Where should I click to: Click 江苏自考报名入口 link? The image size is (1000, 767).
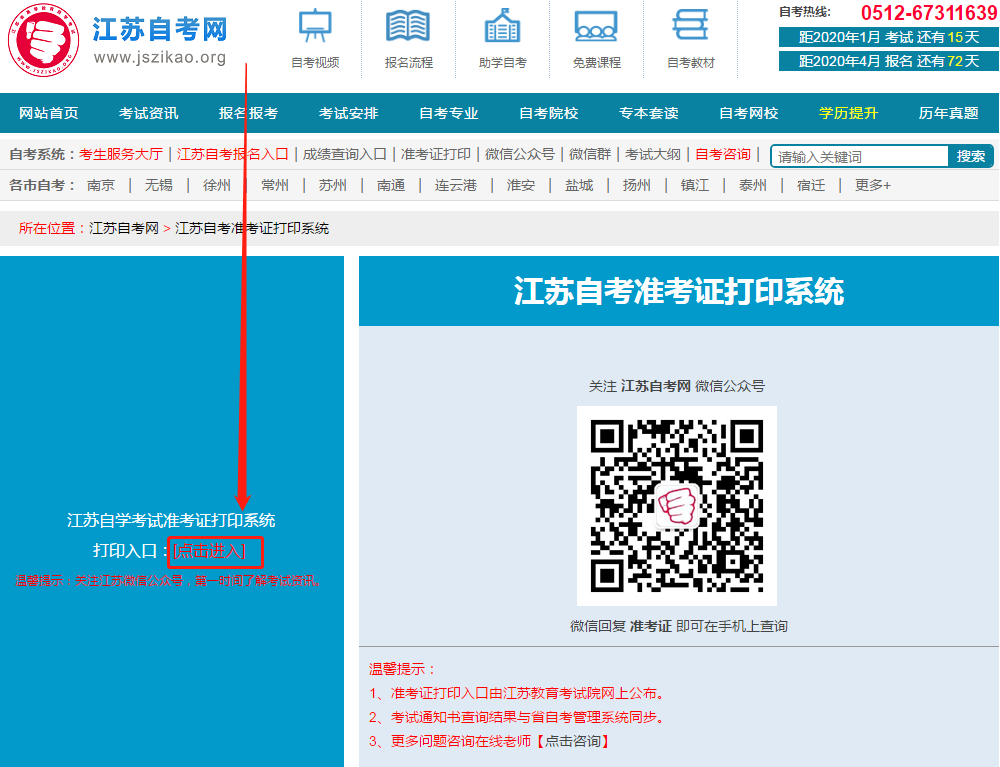coord(233,154)
